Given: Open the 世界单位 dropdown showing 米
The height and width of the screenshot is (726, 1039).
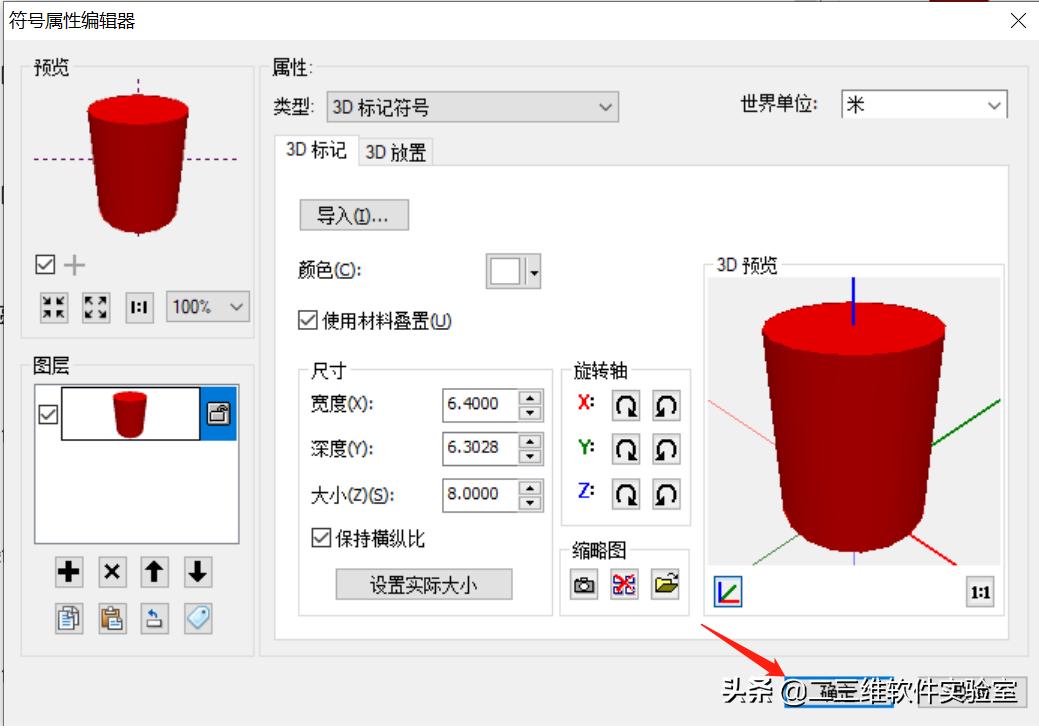Looking at the screenshot, I should 994,104.
